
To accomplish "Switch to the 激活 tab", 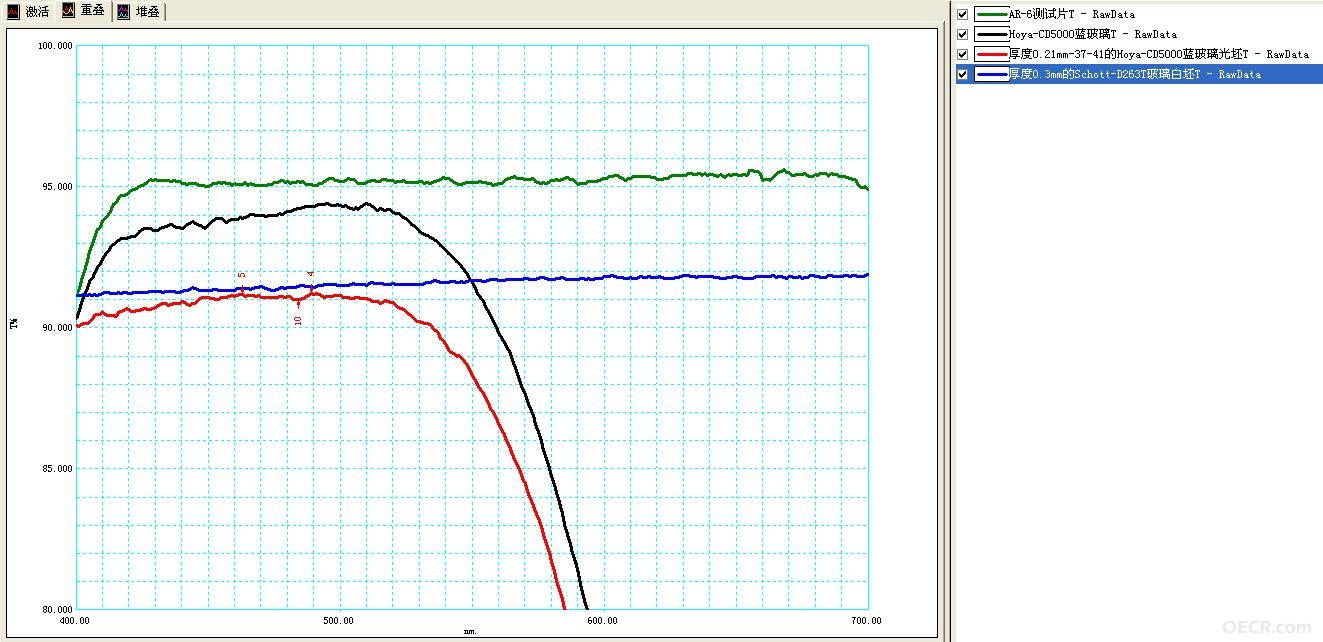I will (x=28, y=12).
